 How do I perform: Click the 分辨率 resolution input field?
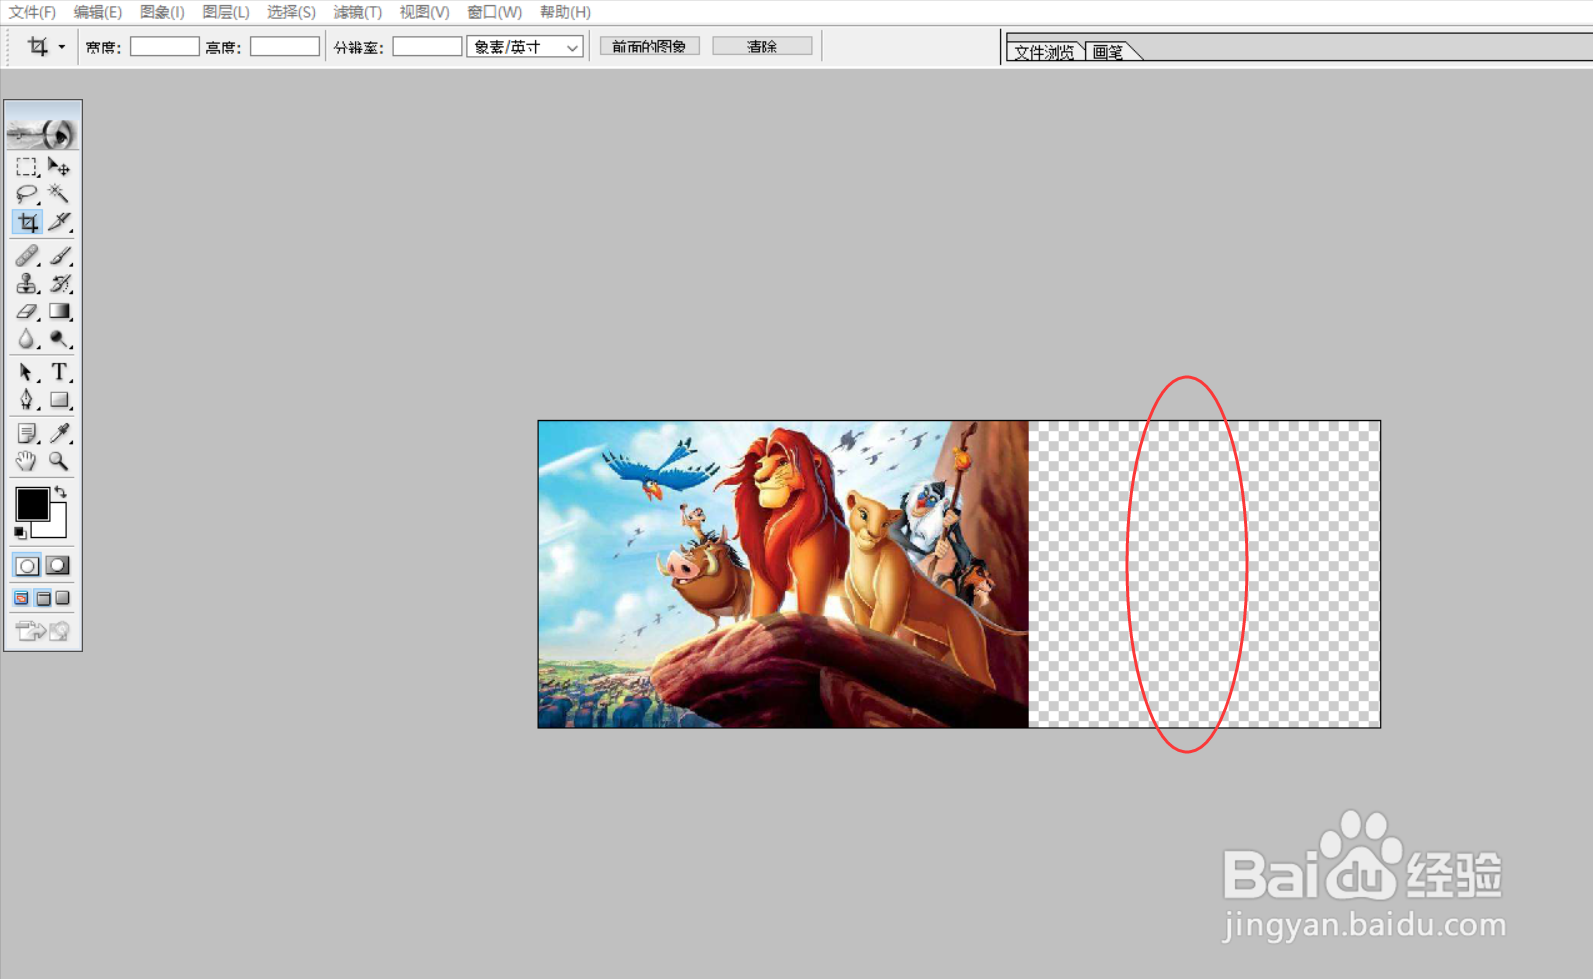pos(427,47)
